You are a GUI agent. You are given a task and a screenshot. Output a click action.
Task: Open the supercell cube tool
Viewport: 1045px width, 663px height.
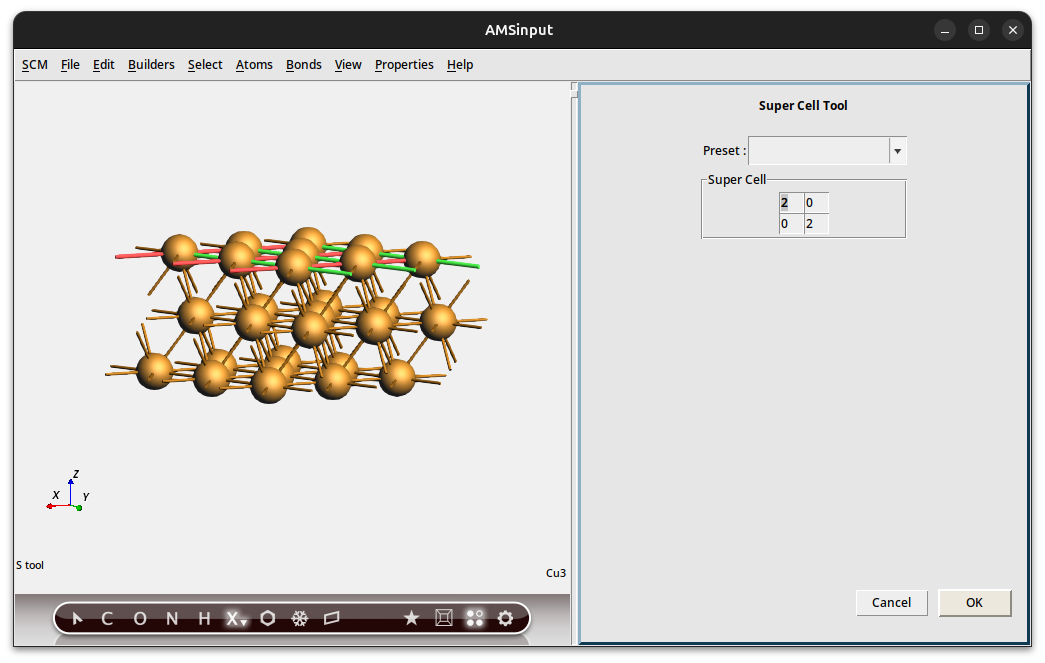(443, 618)
